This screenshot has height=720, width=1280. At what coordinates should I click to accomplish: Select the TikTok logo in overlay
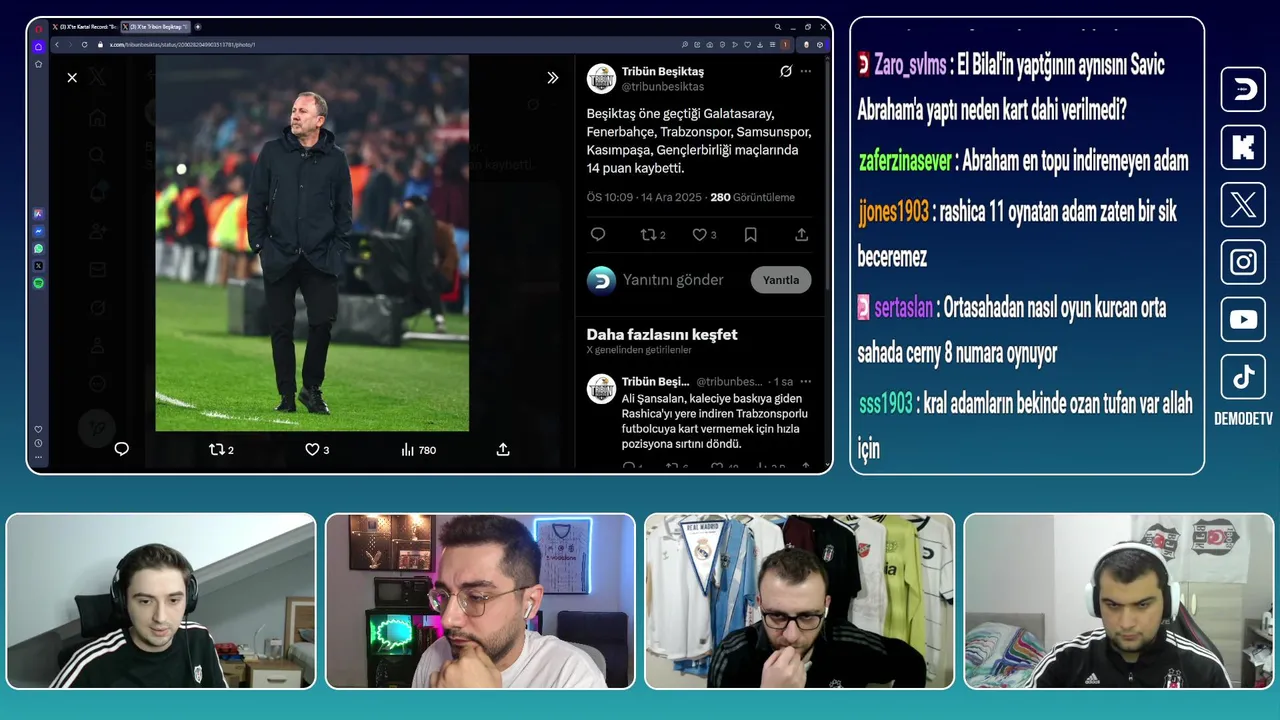[1243, 377]
